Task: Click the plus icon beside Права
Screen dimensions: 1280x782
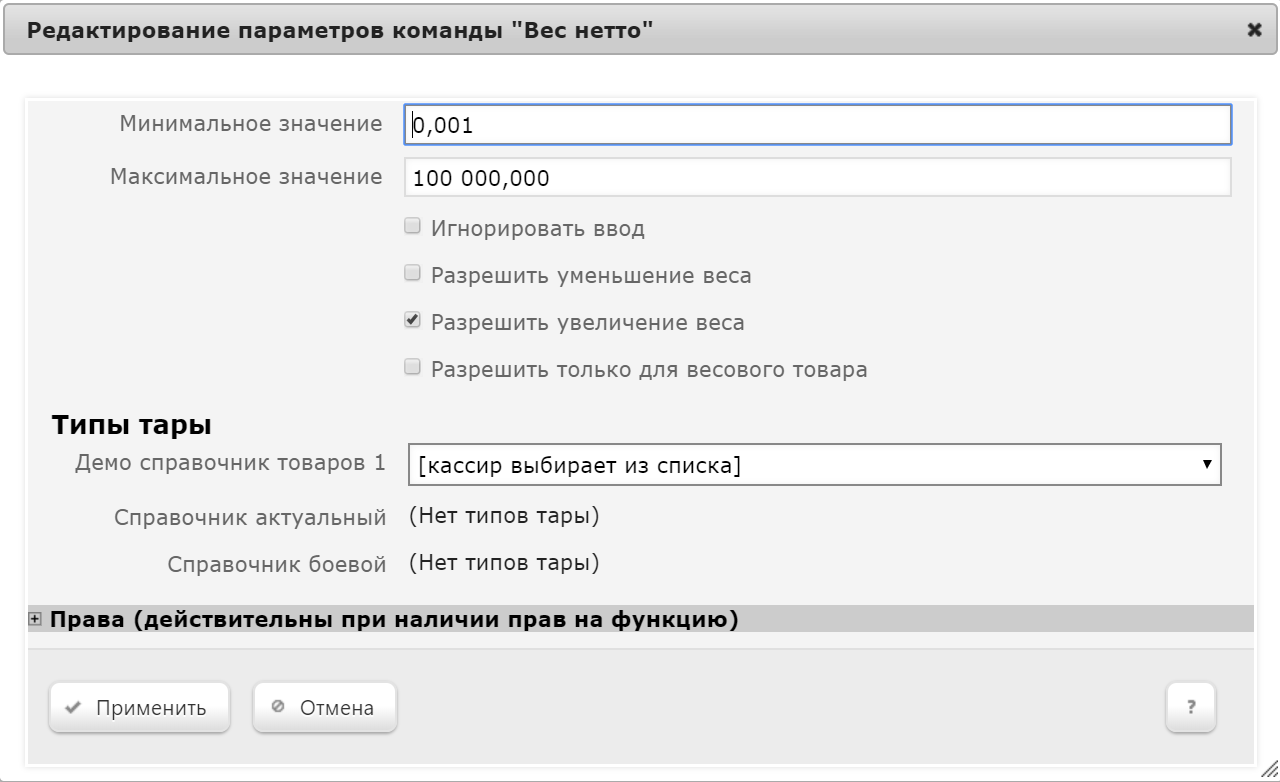Action: coord(36,619)
